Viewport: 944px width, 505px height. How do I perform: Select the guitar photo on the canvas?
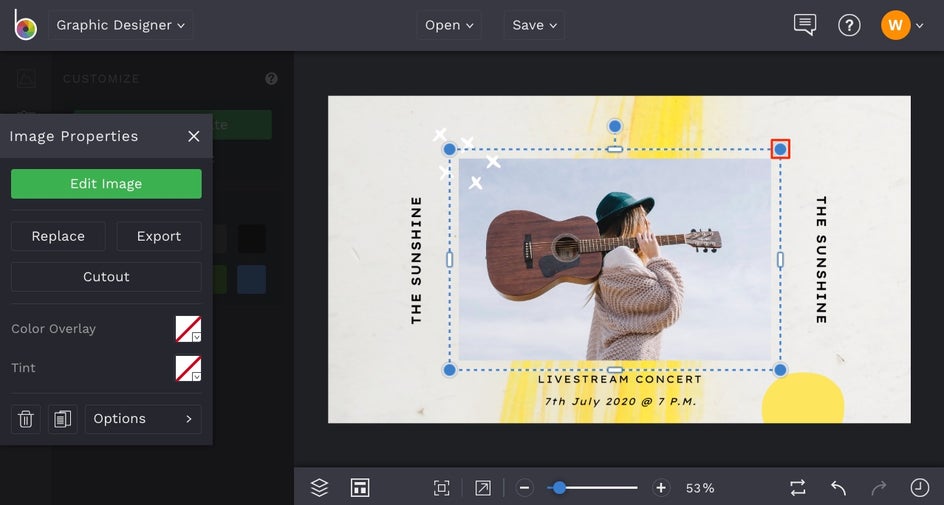(615, 259)
